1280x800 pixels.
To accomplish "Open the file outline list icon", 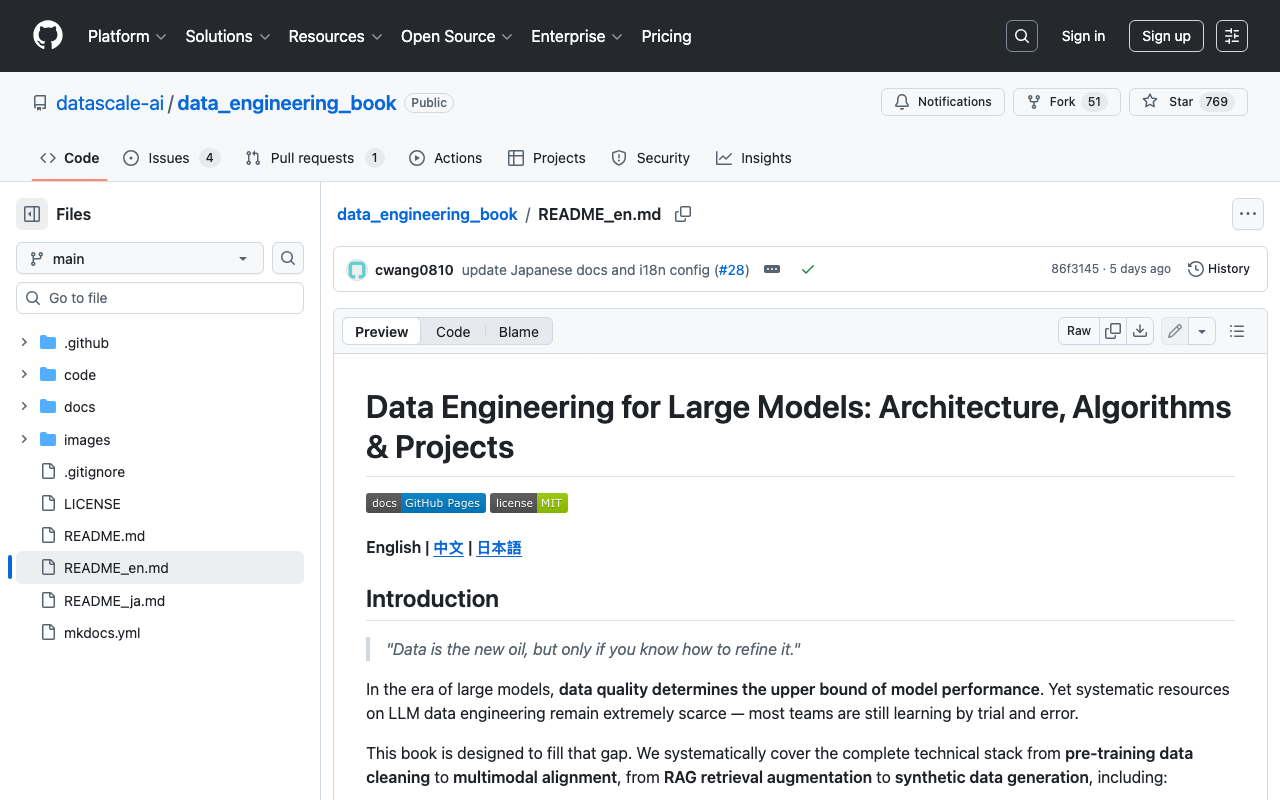I will (1237, 330).
